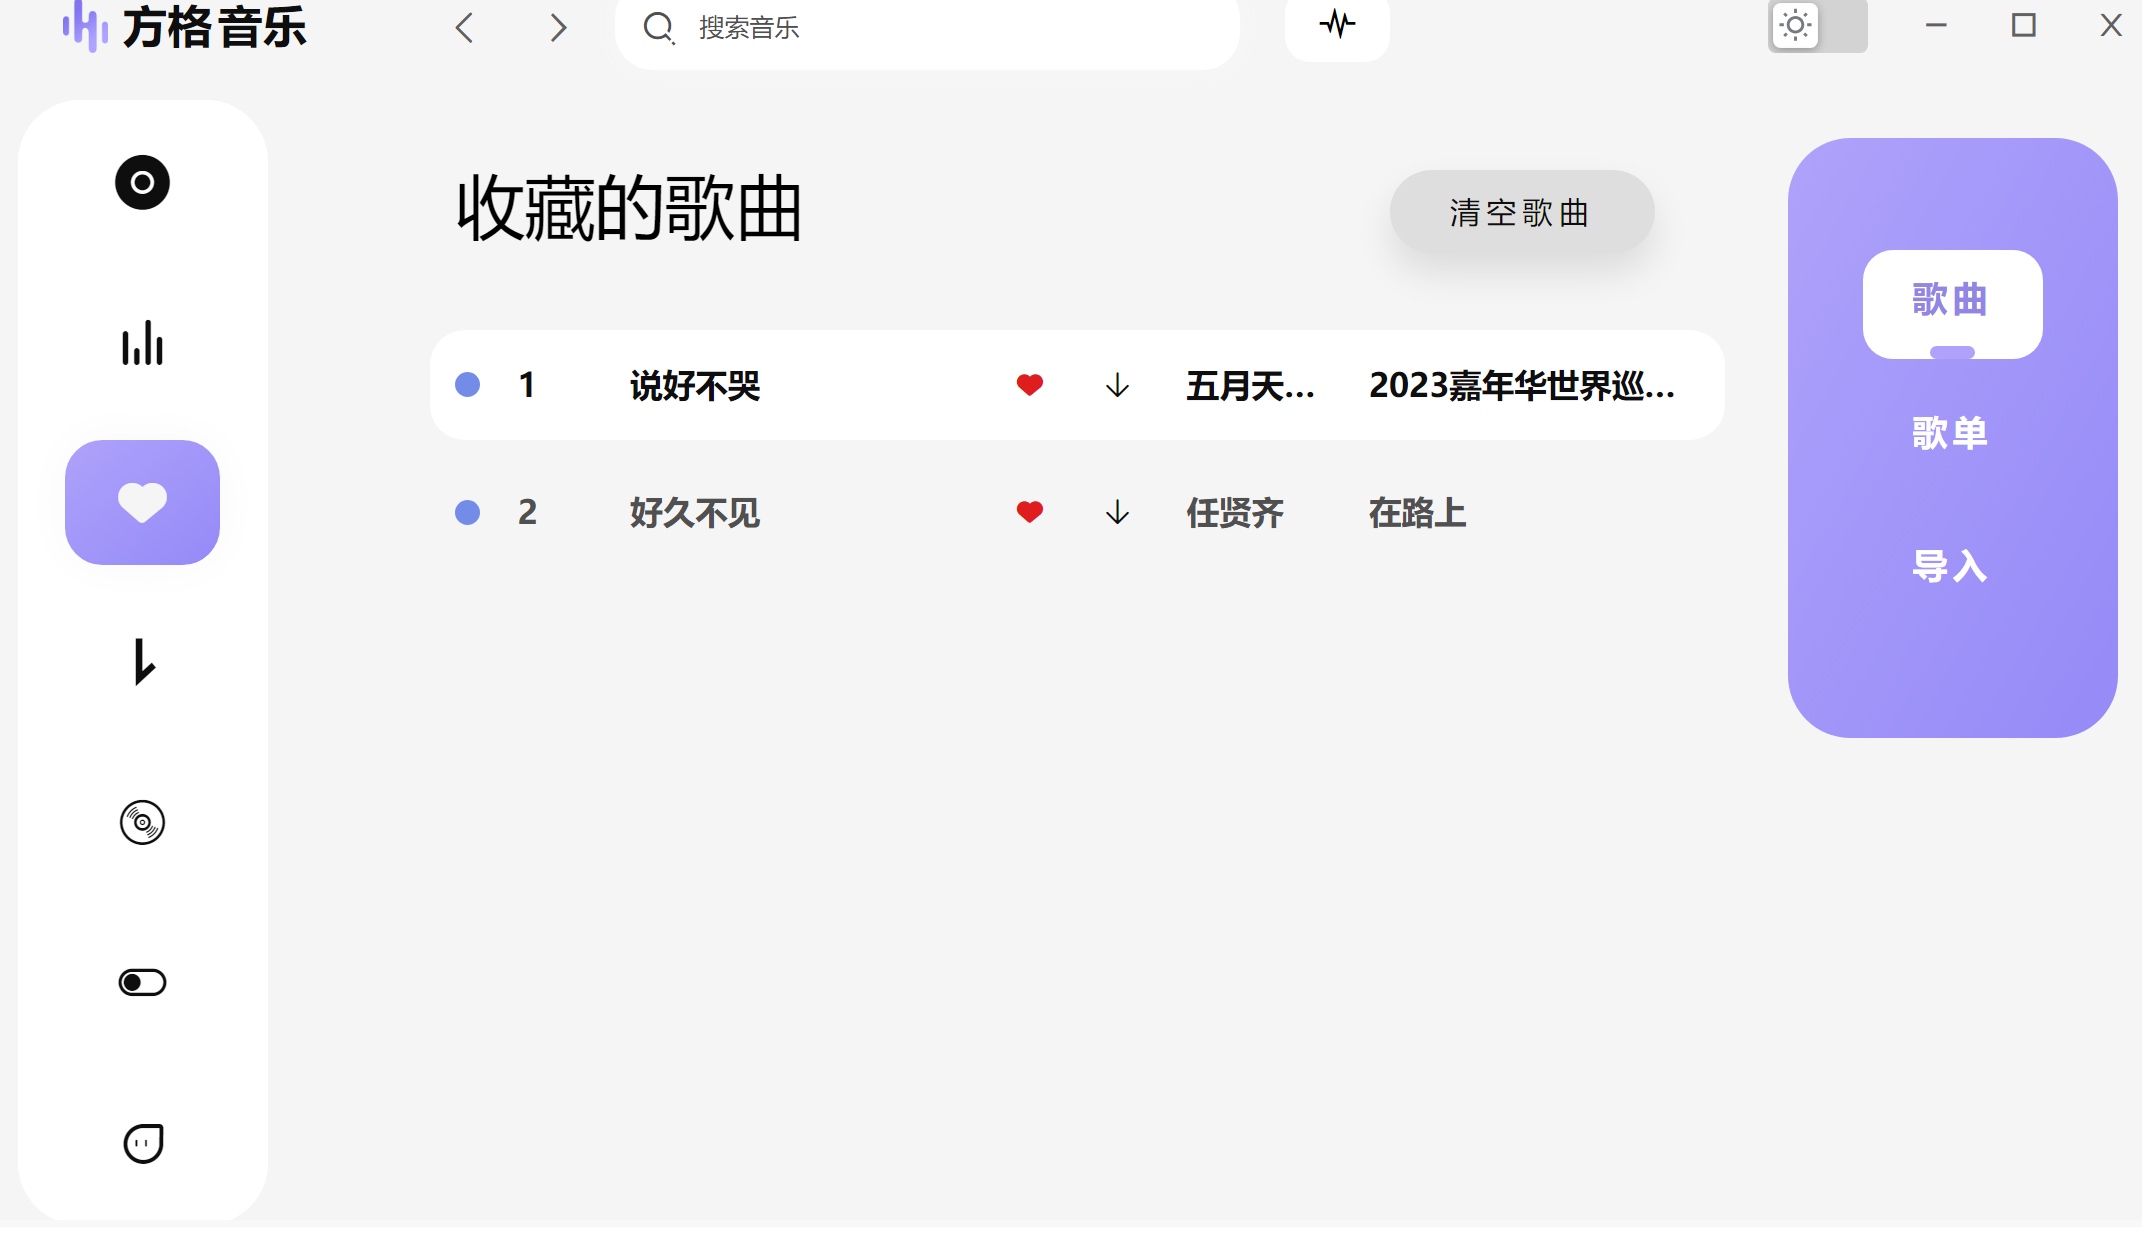Open album 2023嘉年华世界巡... link
The image size is (2142, 1236).
tap(1522, 386)
